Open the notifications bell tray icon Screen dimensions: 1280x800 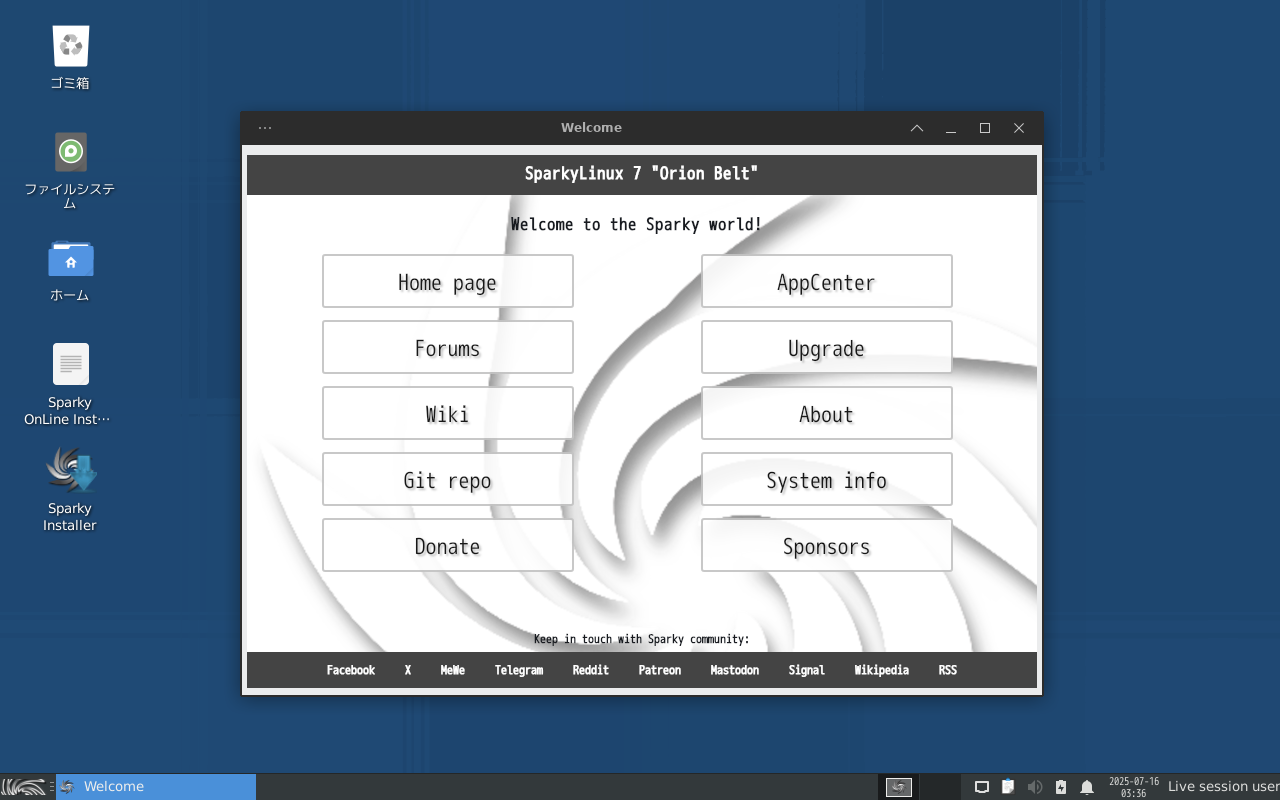pyautogui.click(x=1087, y=787)
